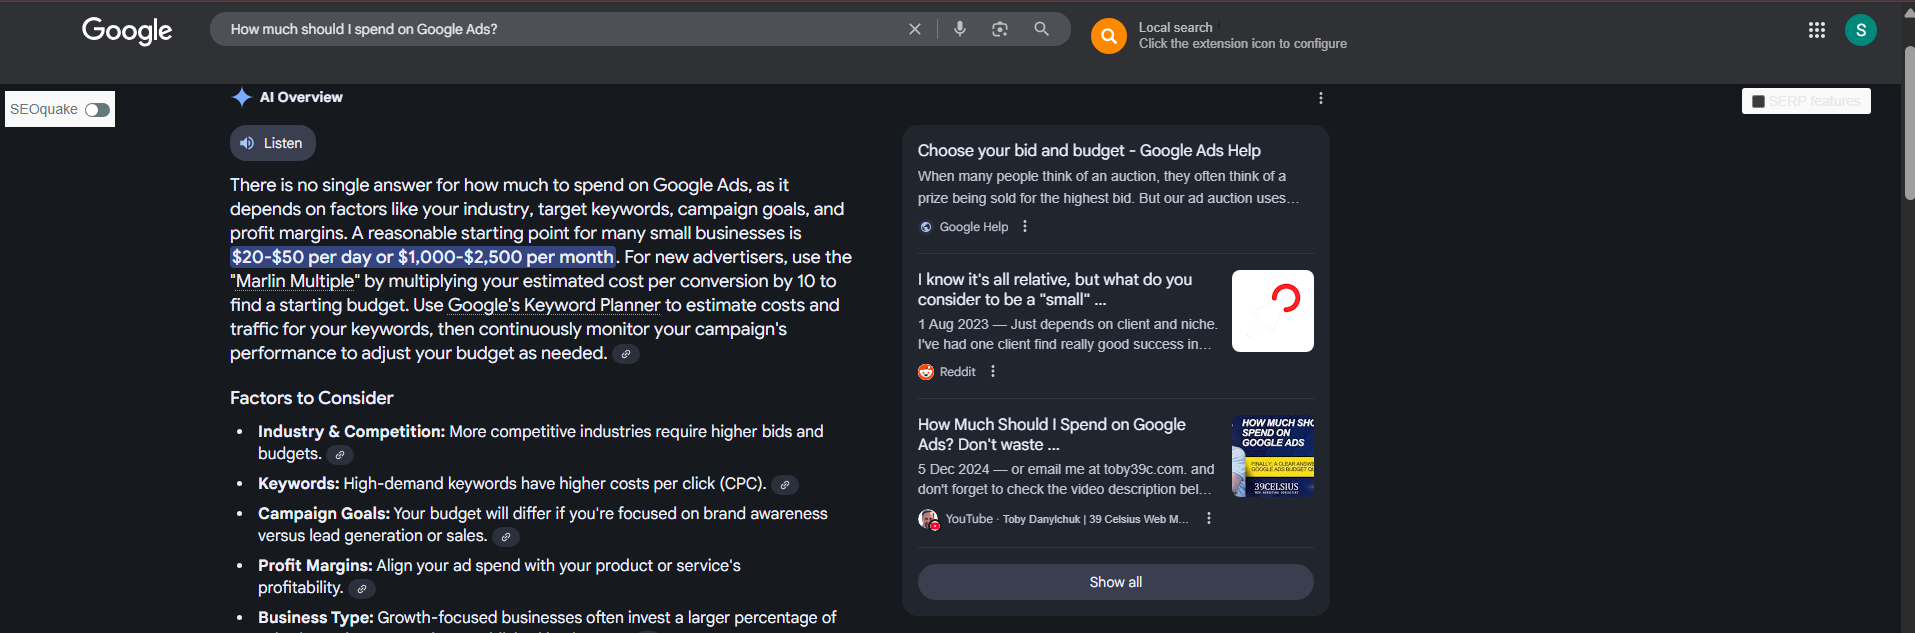Viewport: 1915px width, 633px height.
Task: Open three-dot menu beside YouTube source
Action: [1209, 518]
